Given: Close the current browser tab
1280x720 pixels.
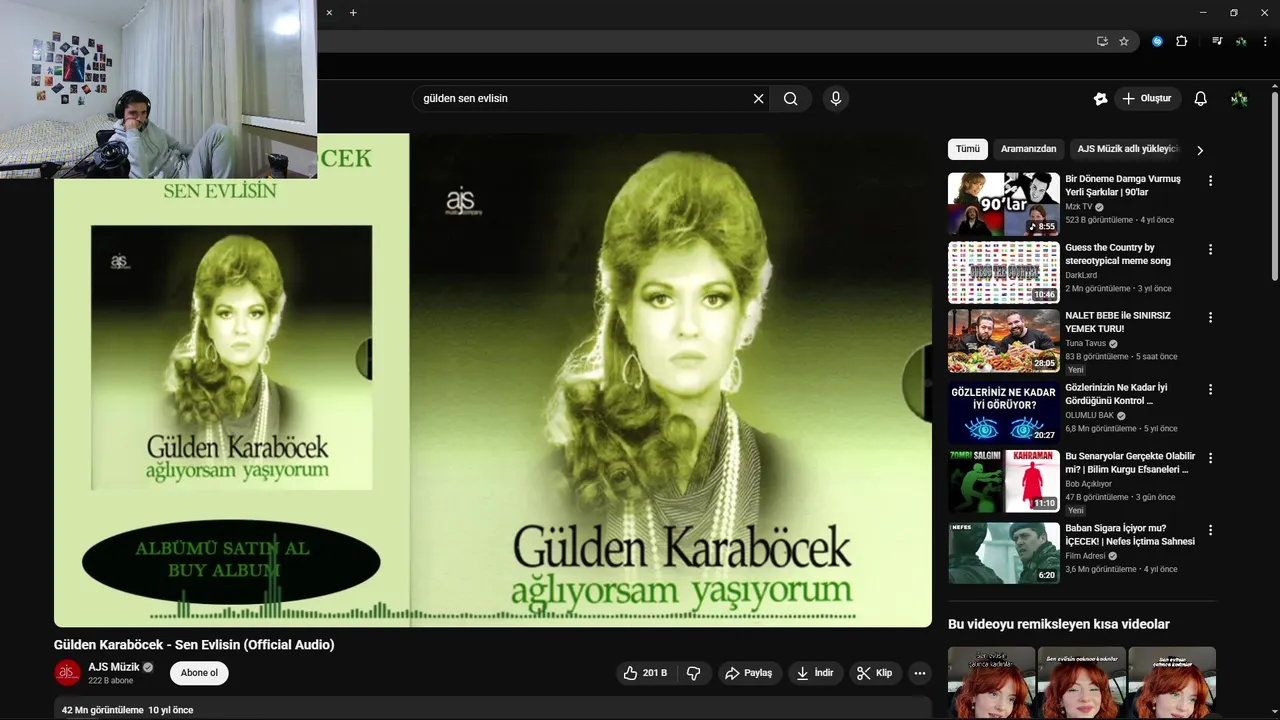Looking at the screenshot, I should (329, 13).
